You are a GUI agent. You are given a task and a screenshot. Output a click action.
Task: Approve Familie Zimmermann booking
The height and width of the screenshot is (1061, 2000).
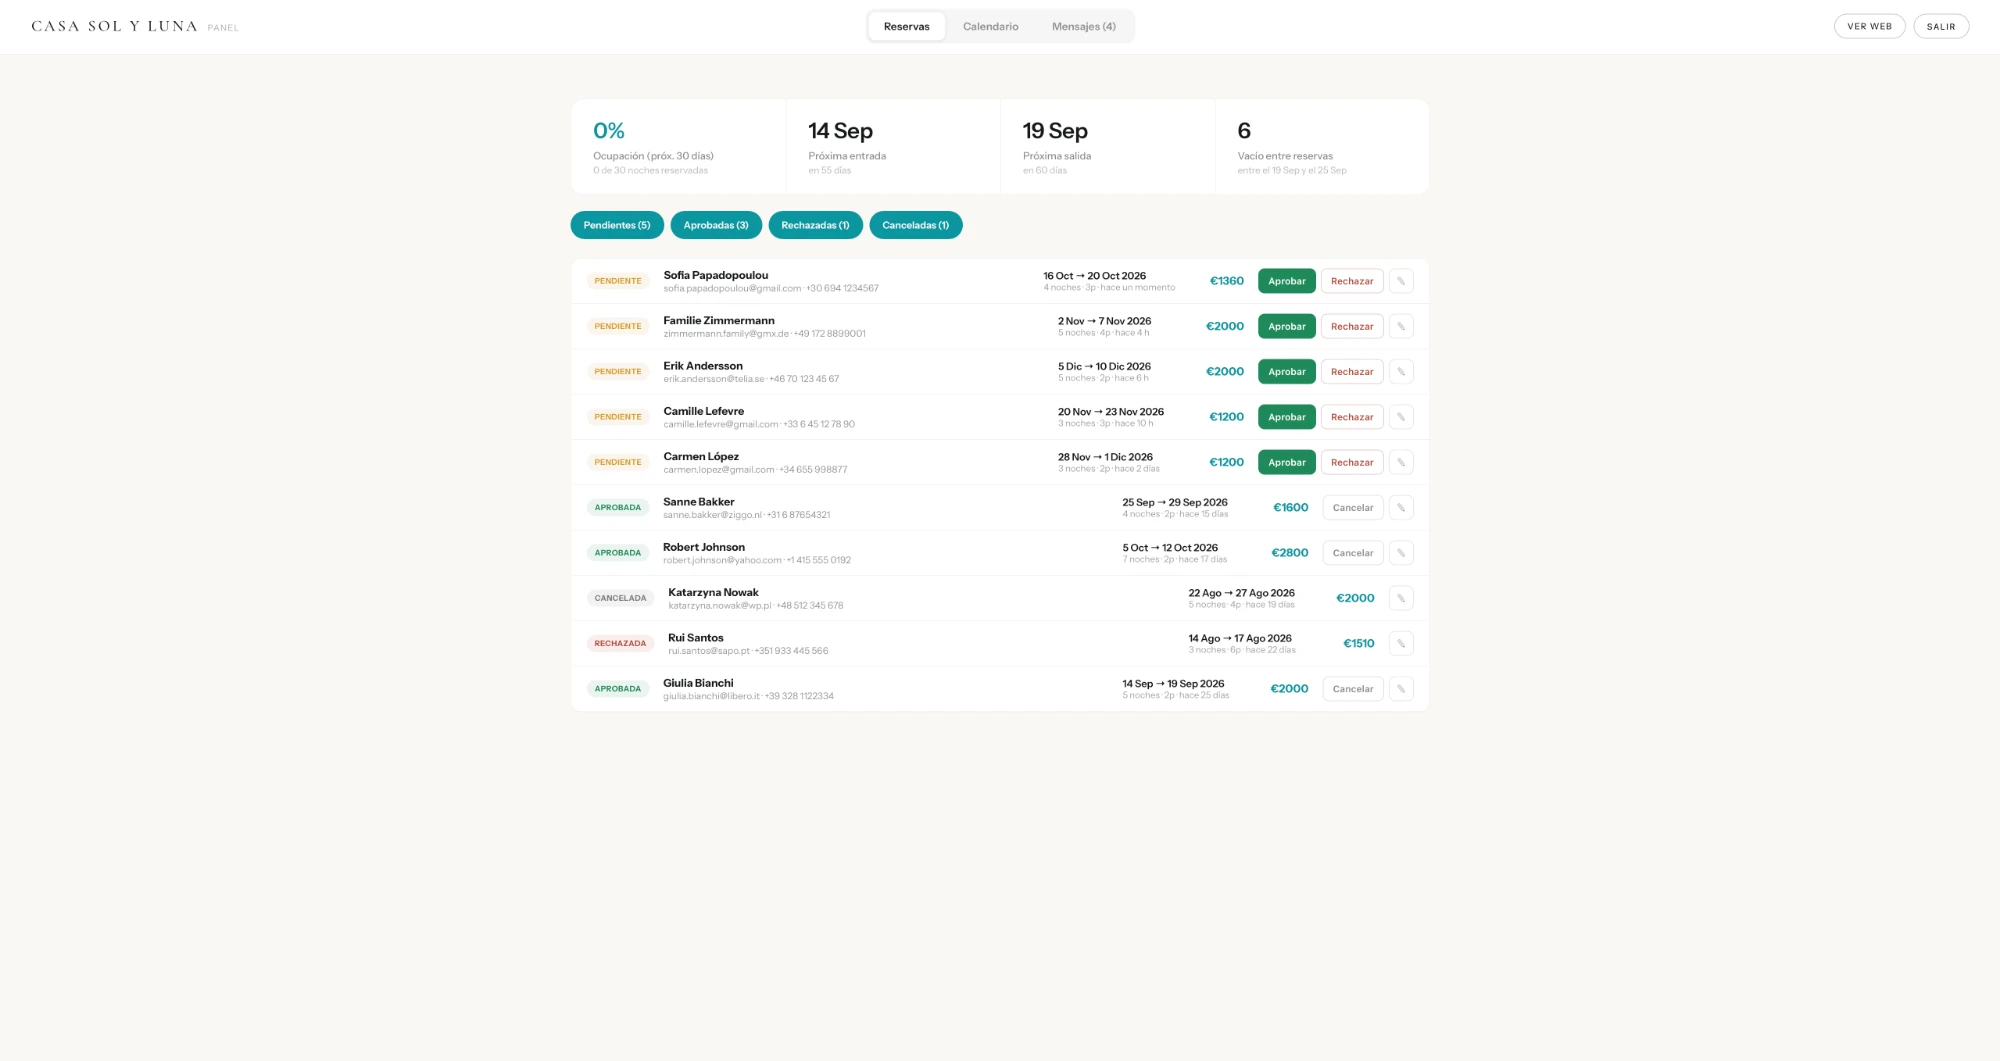point(1287,326)
